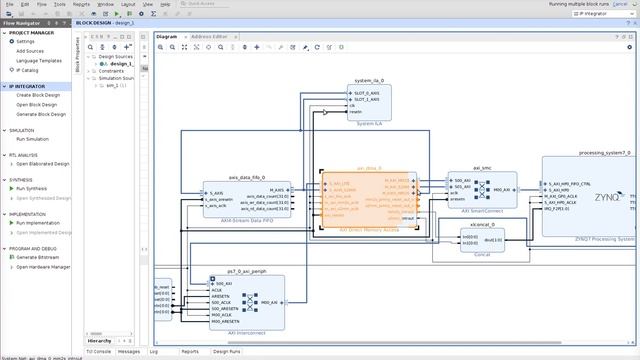Click Sources panel collapse-all icon

pos(102,47)
